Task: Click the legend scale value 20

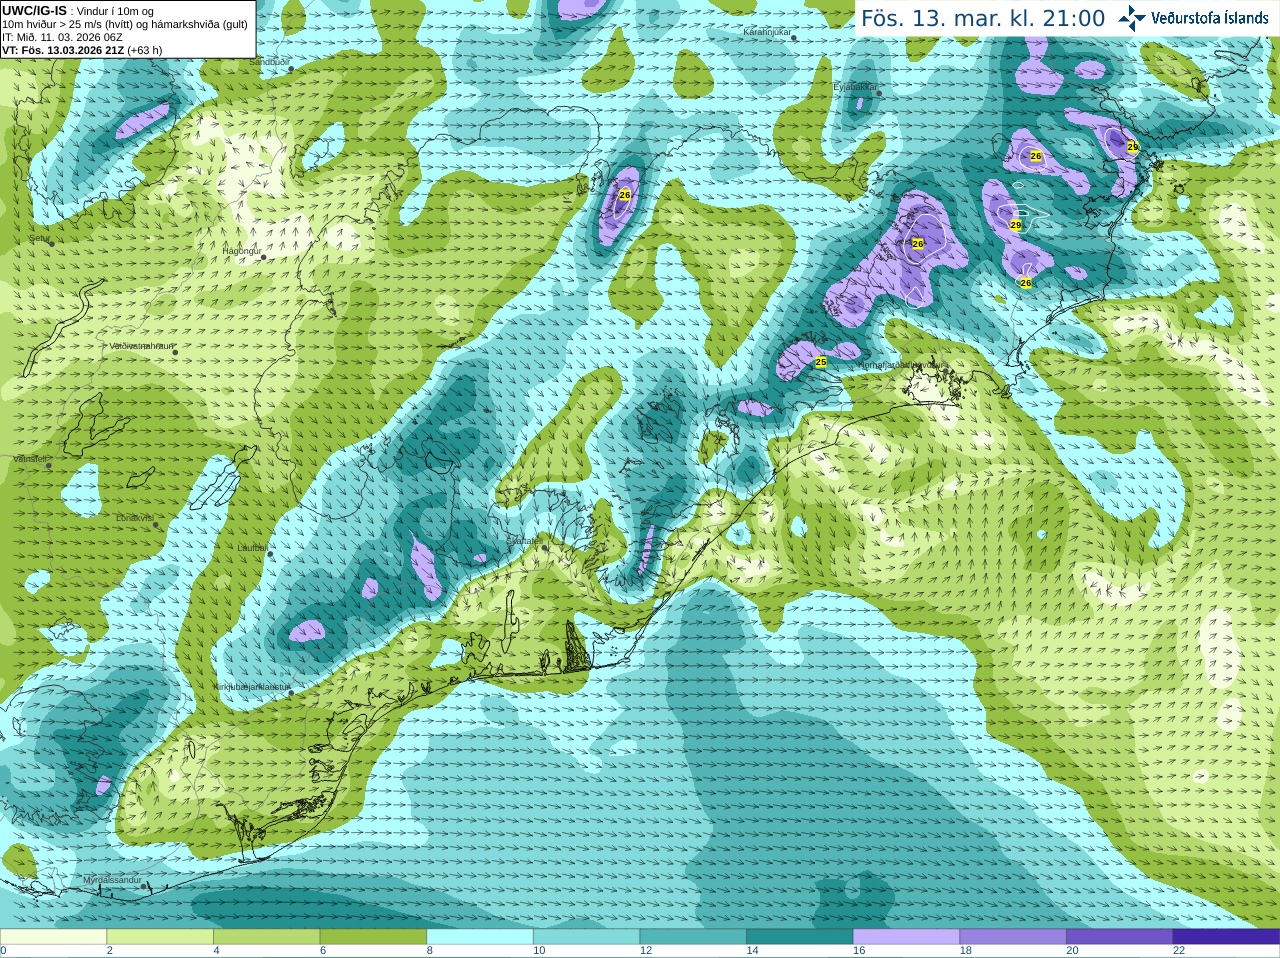Action: tap(1073, 951)
